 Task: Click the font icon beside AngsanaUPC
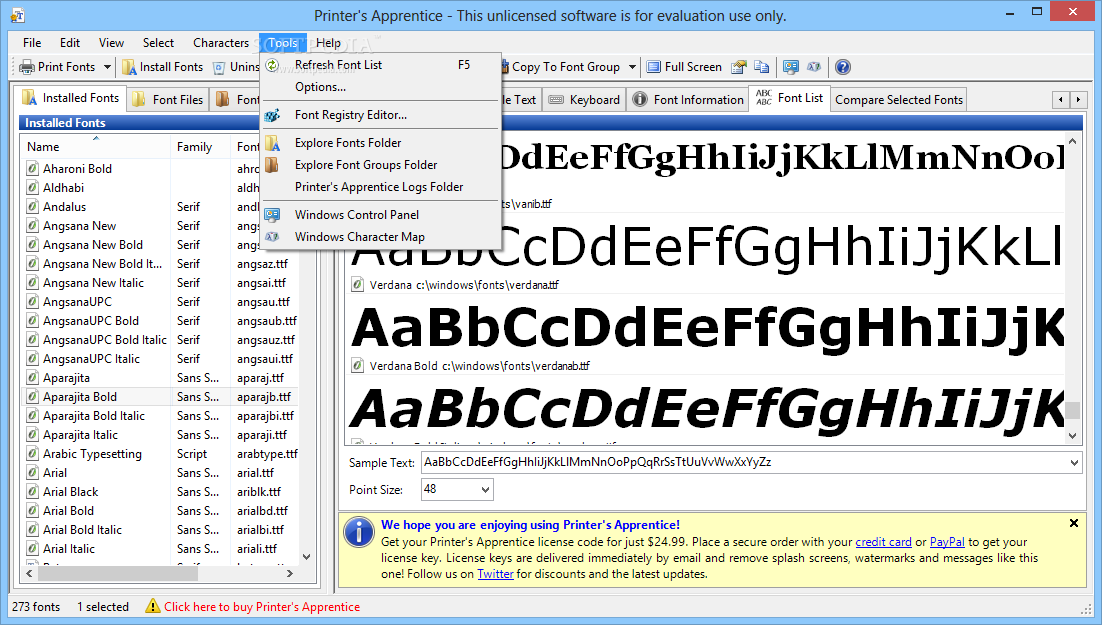32,302
